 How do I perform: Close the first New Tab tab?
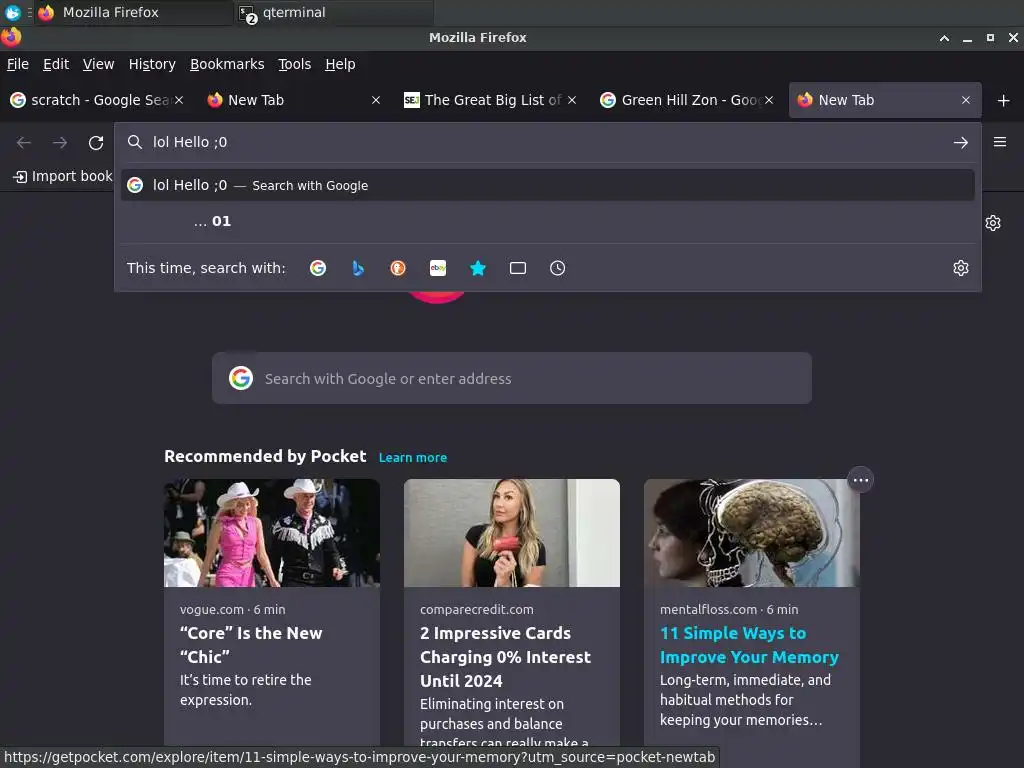click(376, 100)
